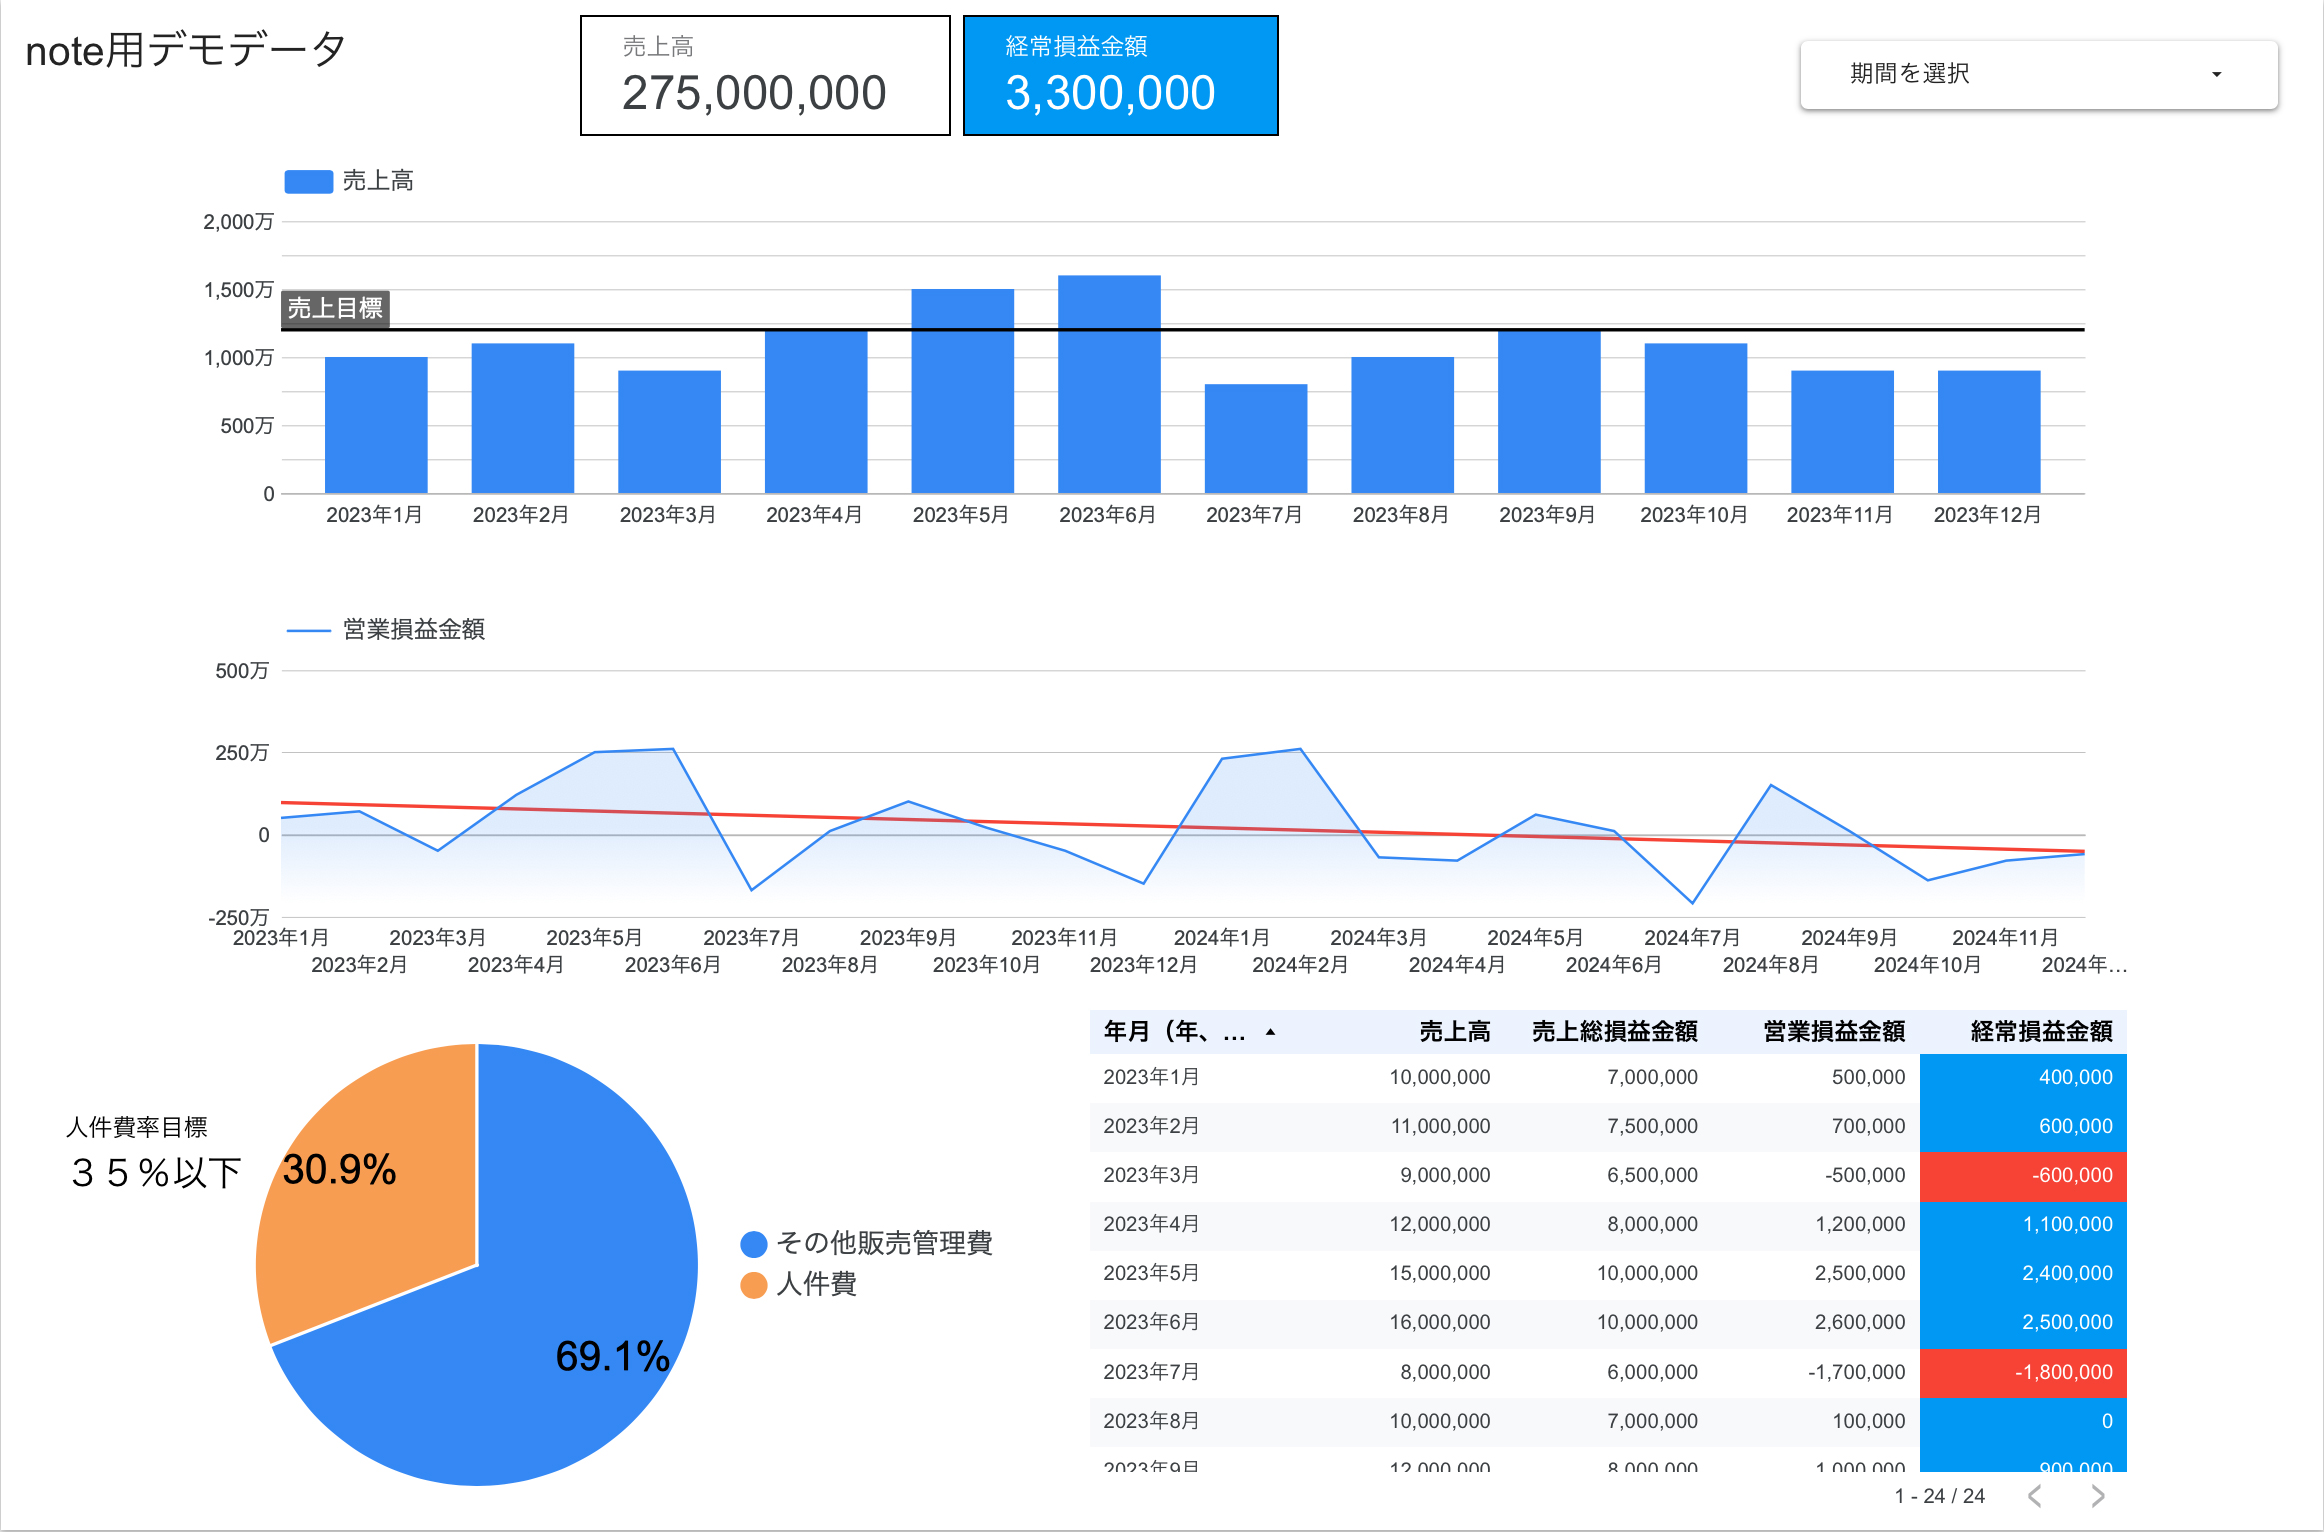
Task: Click the blue その他販売管理費 legend dot
Action: [x=754, y=1244]
